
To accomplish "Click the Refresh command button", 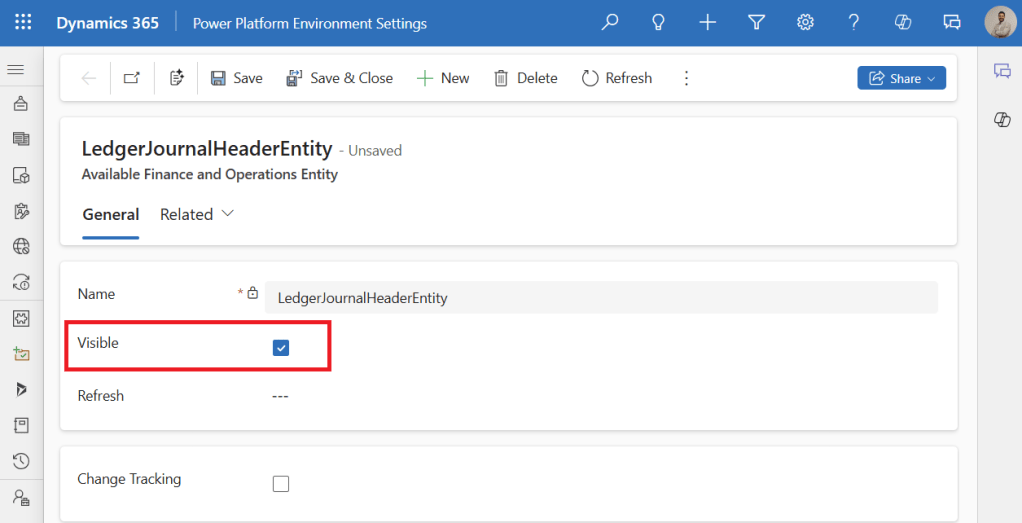I will (617, 78).
